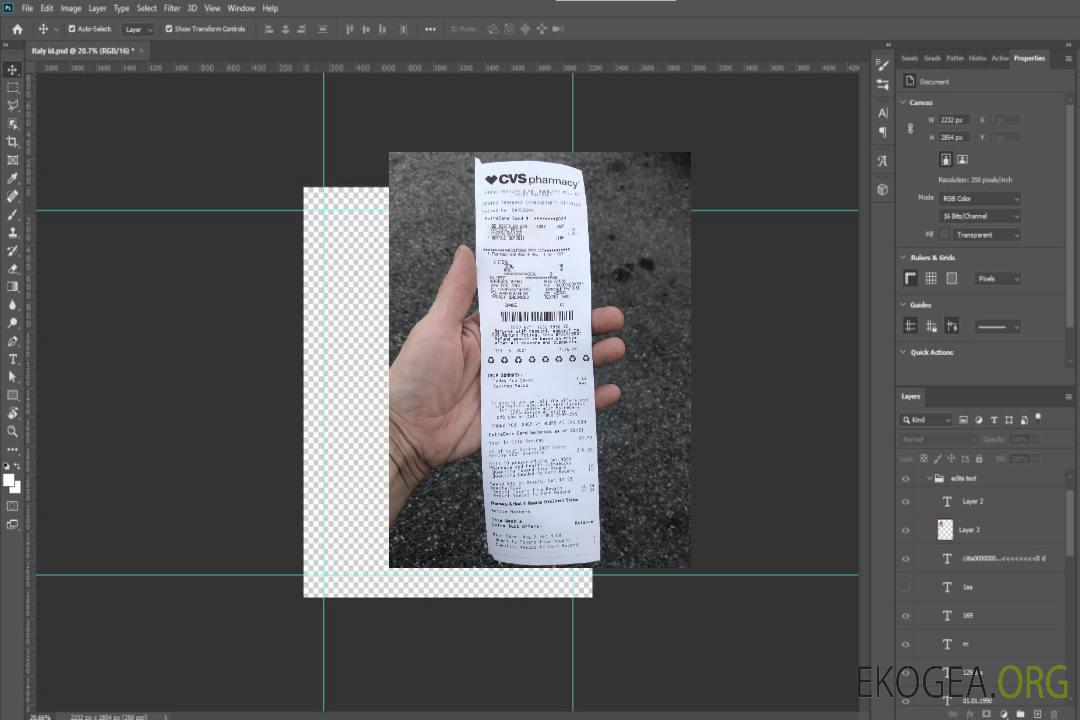Open the 3D panel cube icon
Viewport: 1080px width, 720px height.
(882, 189)
